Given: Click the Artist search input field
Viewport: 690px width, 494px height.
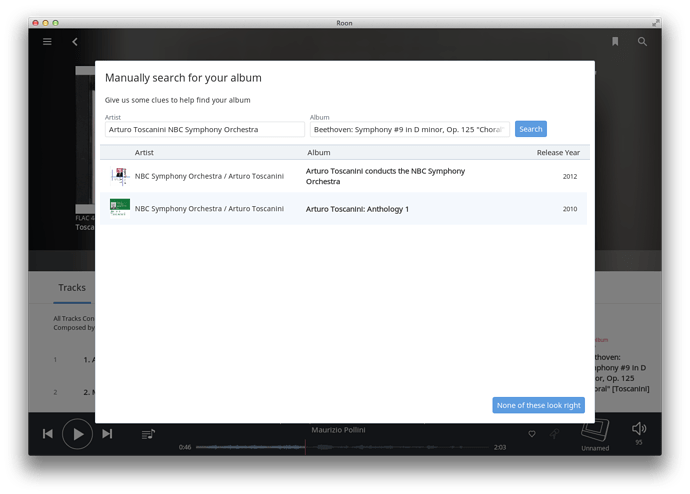Looking at the screenshot, I should (205, 129).
